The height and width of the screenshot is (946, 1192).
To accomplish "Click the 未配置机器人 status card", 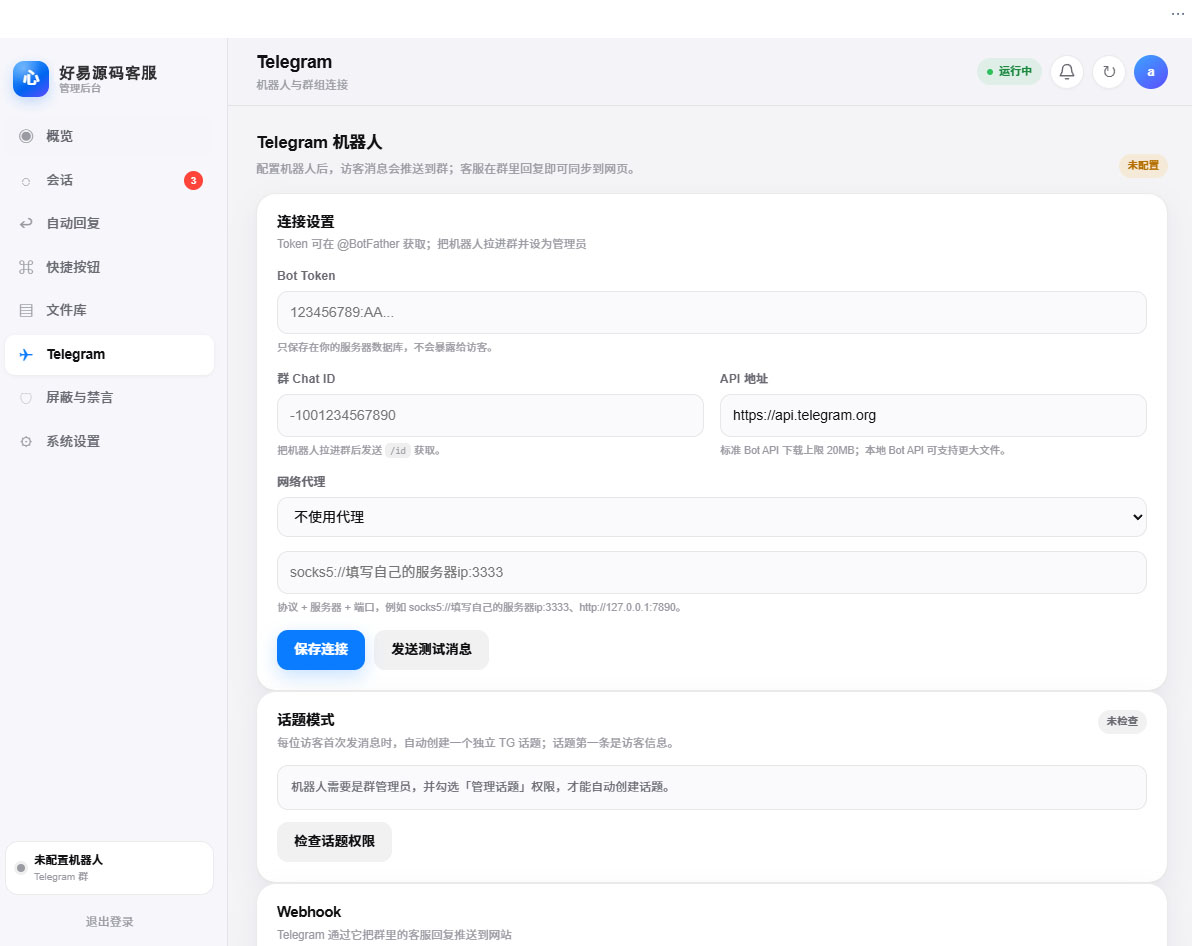I will click(109, 868).
